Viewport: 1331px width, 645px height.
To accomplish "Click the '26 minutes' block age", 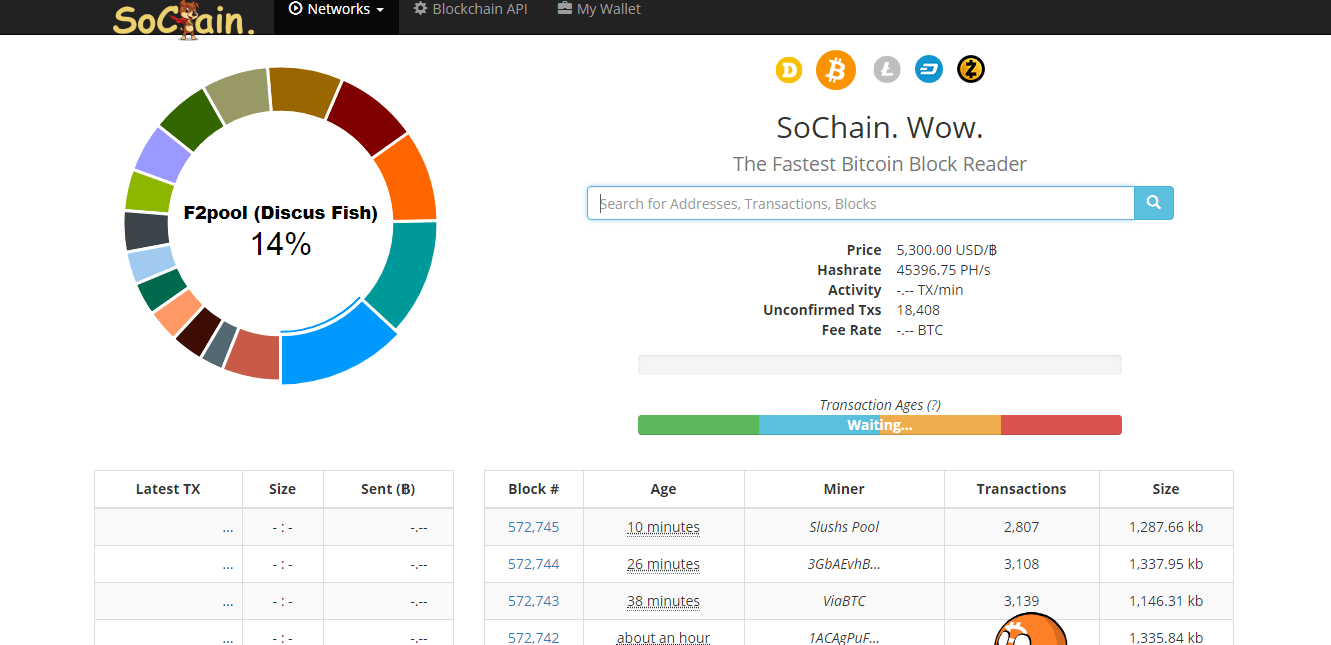I will [x=663, y=564].
